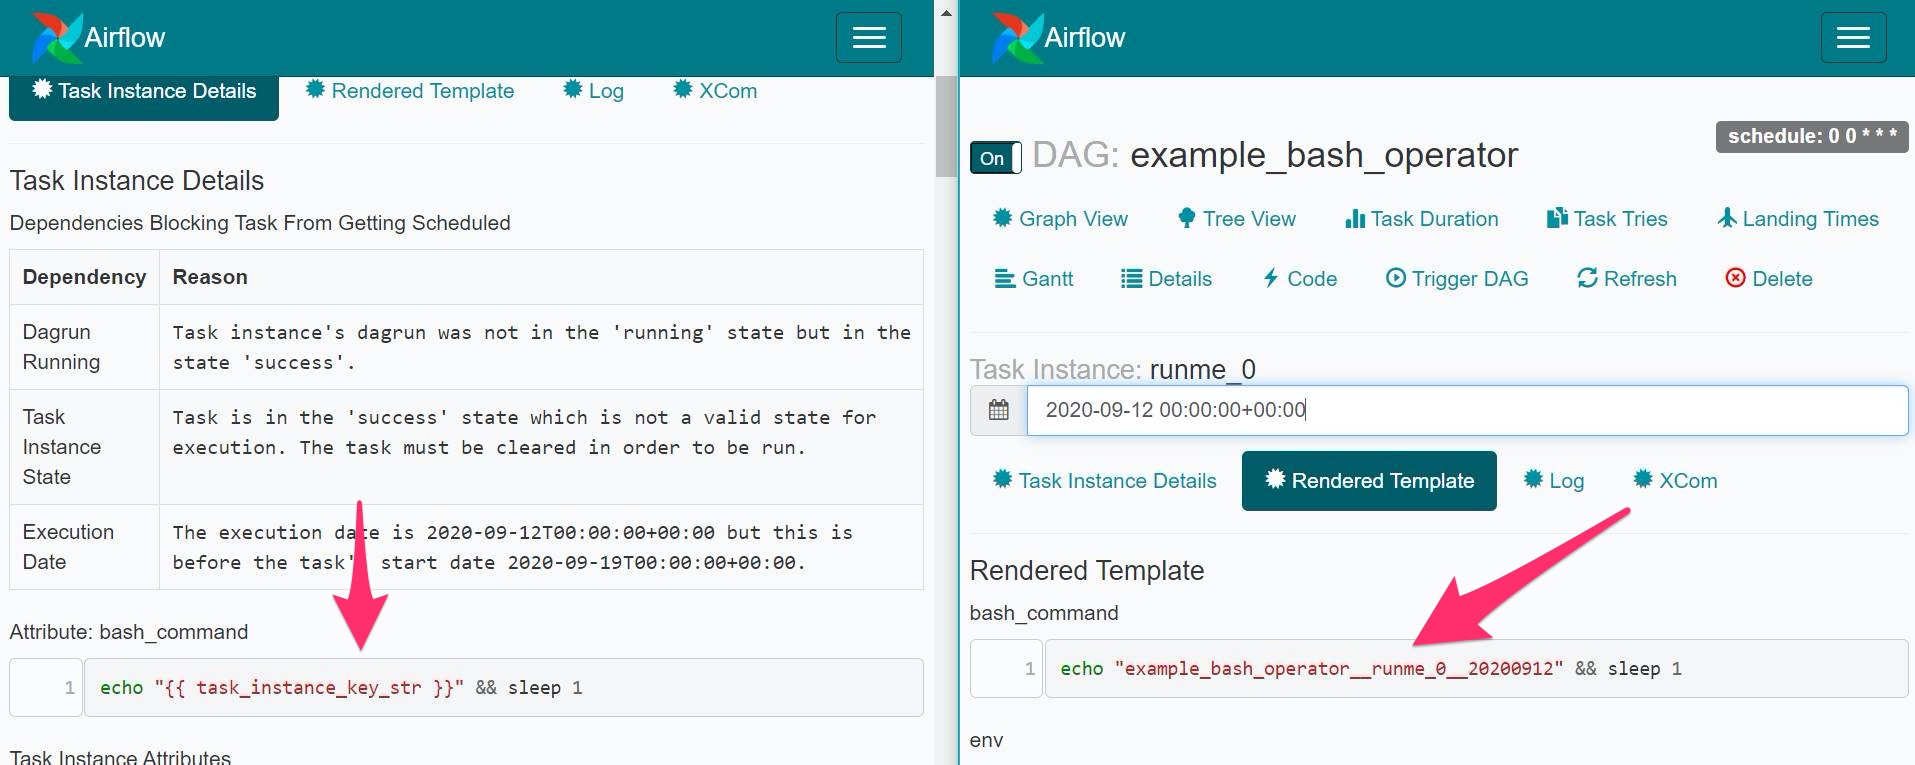Click the Dagrun Running dependency cell
The width and height of the screenshot is (1915, 765).
pos(84,347)
